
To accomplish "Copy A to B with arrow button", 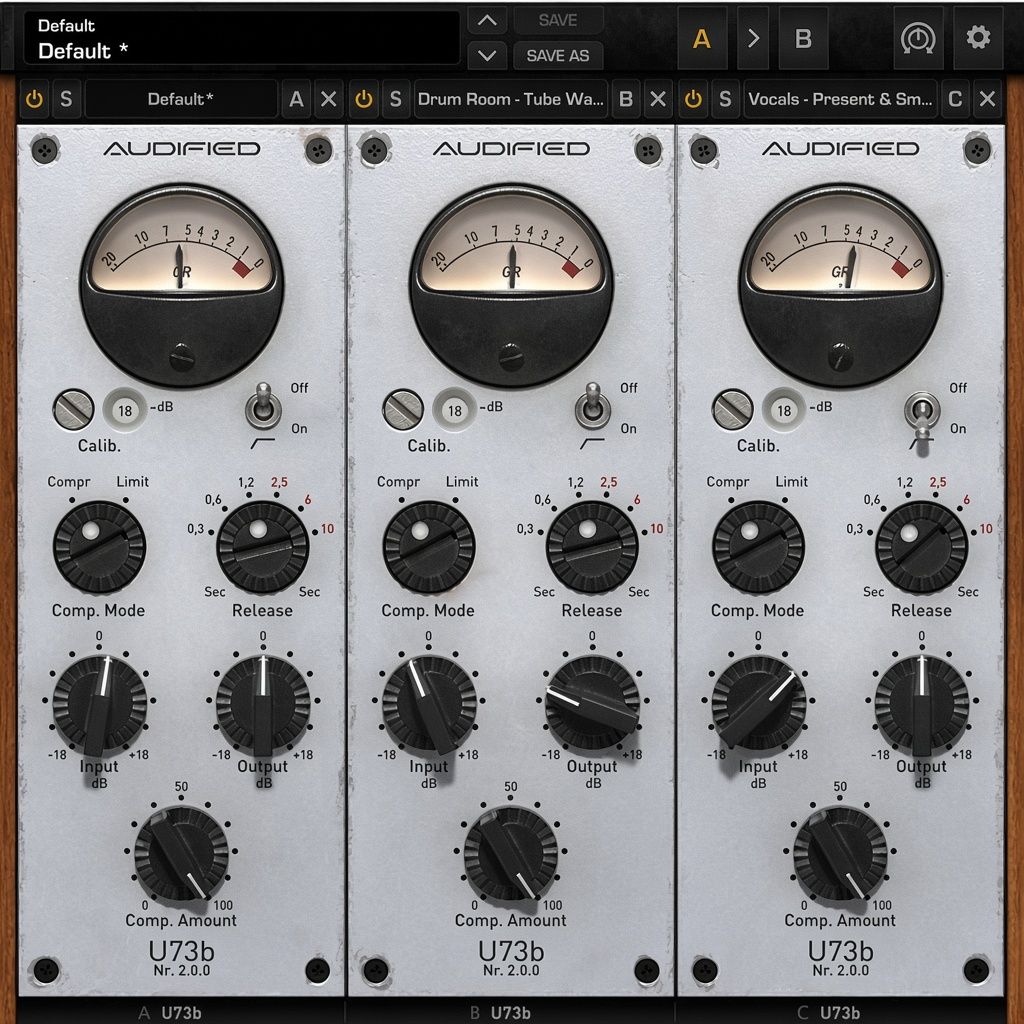I will coord(753,39).
